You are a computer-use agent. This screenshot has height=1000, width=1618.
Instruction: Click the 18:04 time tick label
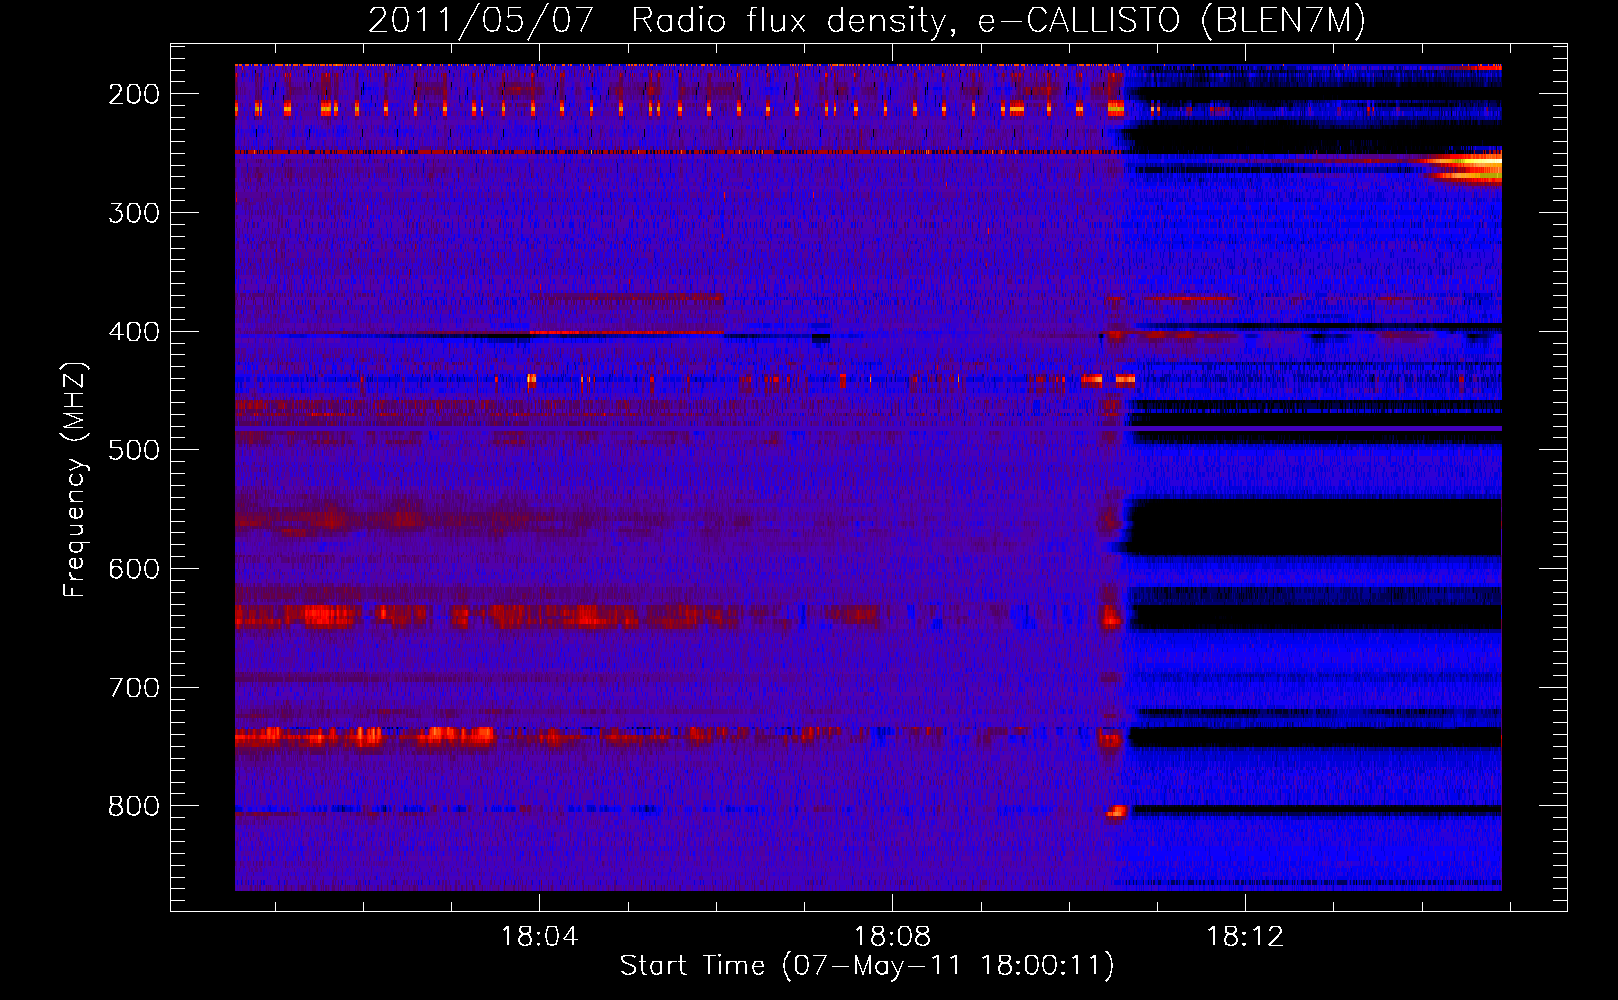539,937
